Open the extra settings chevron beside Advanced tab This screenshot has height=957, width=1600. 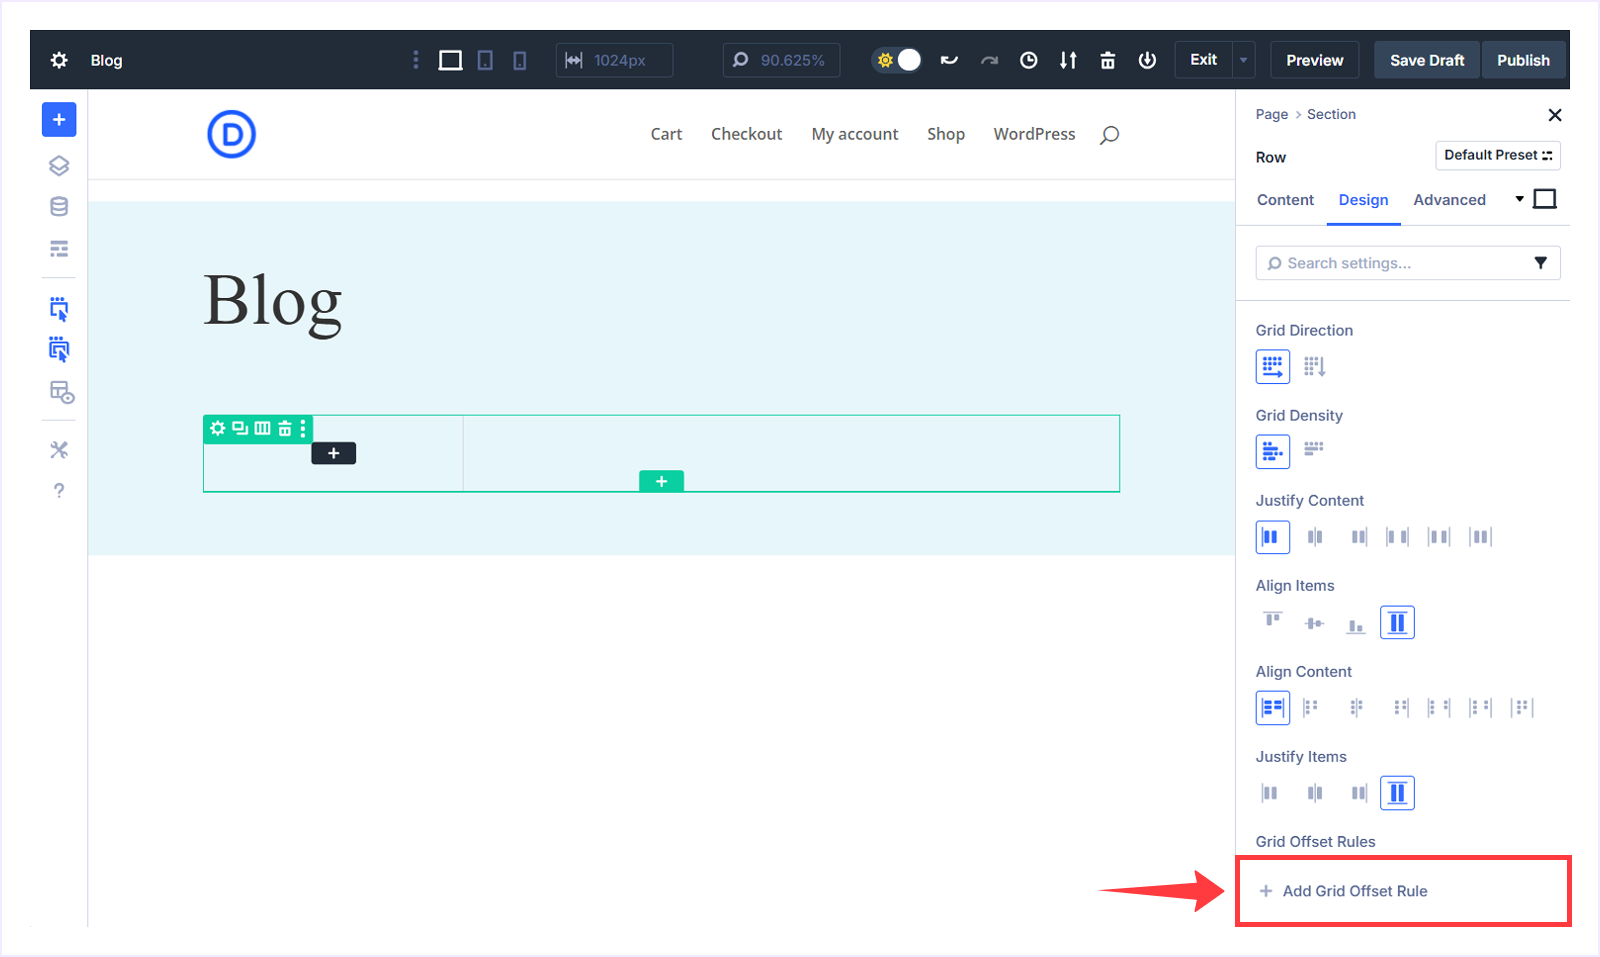pyautogui.click(x=1518, y=199)
